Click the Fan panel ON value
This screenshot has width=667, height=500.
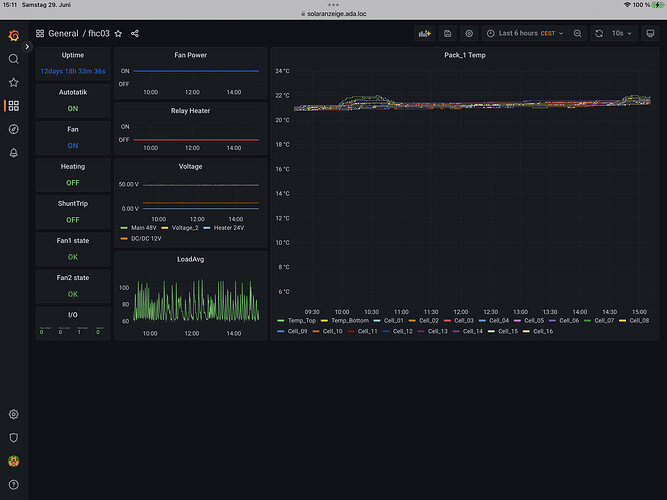tap(73, 146)
